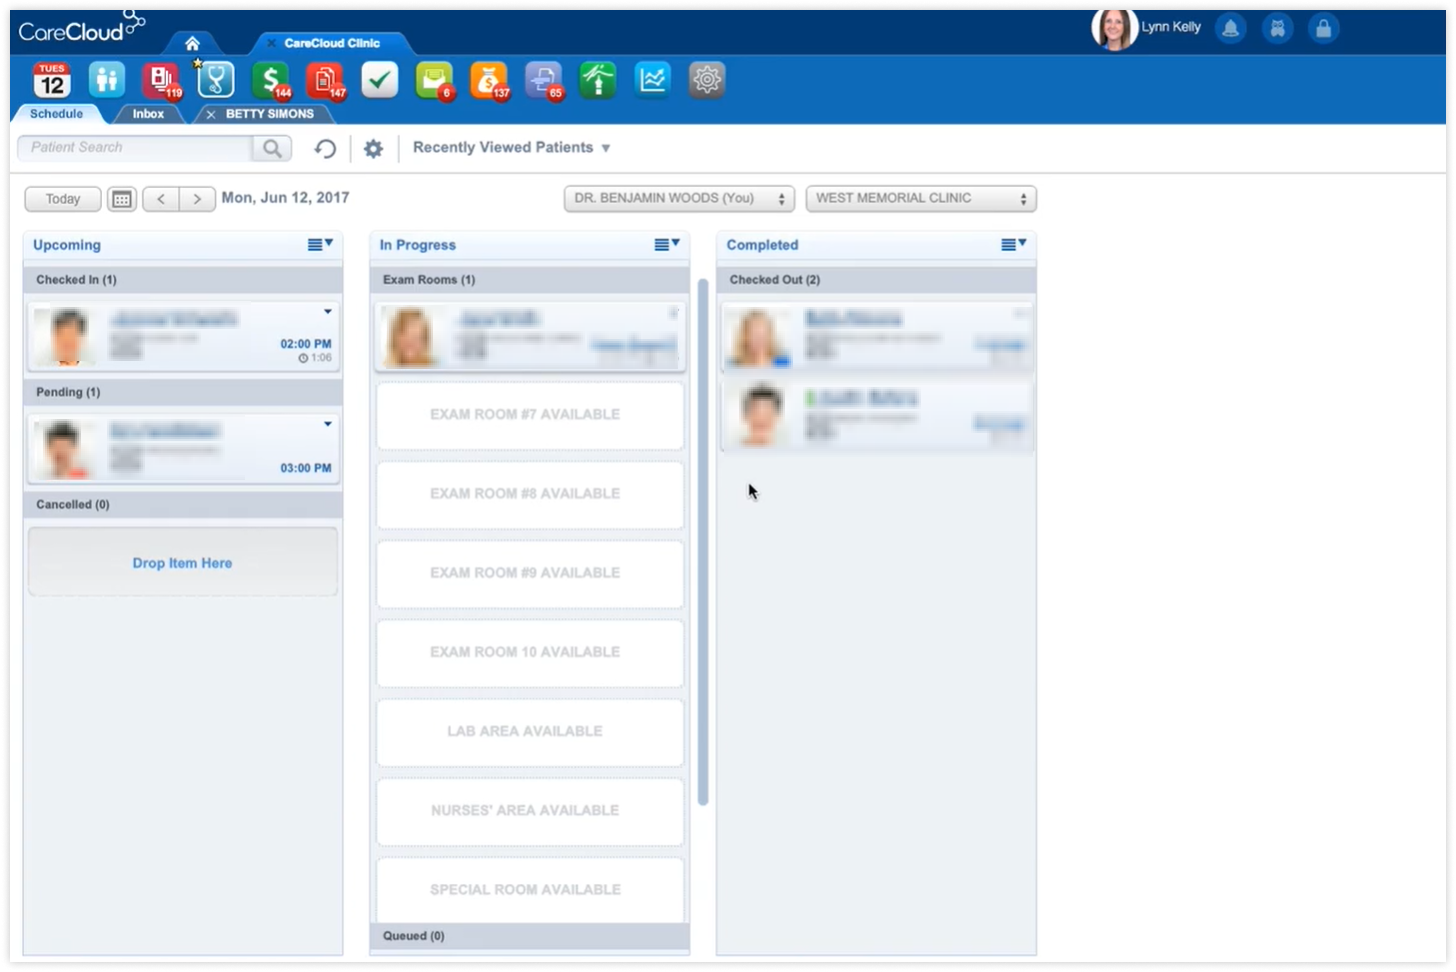Click the Mon, Jun 12, 2017 date label

(x=285, y=198)
